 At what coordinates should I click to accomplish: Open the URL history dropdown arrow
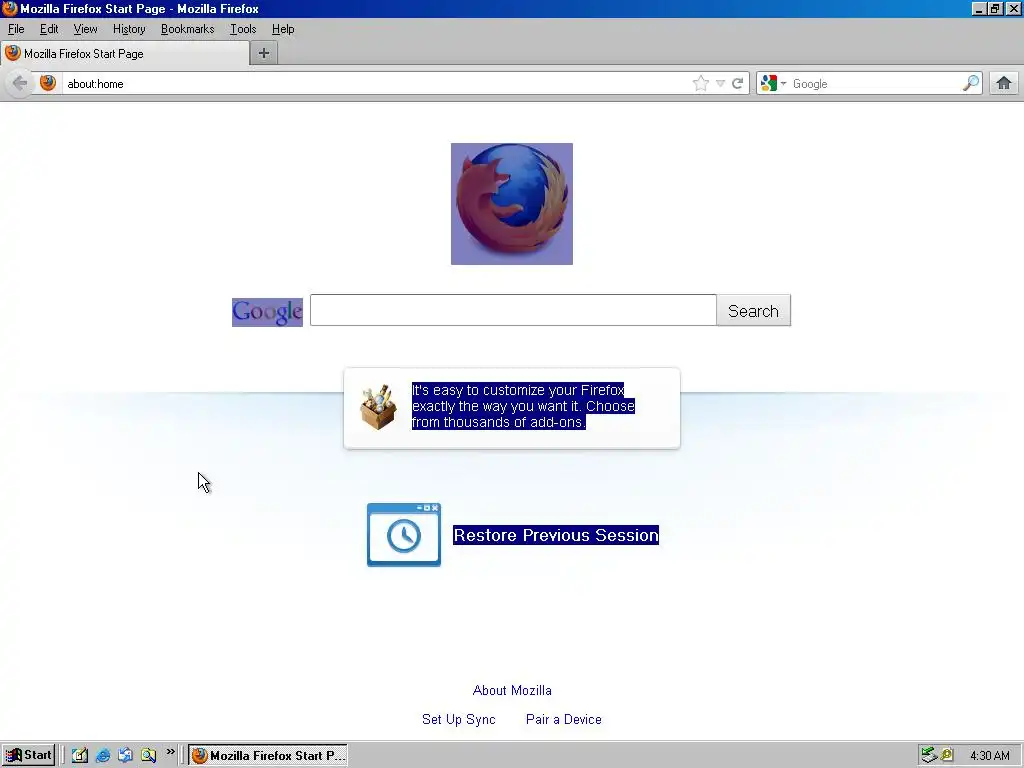720,84
